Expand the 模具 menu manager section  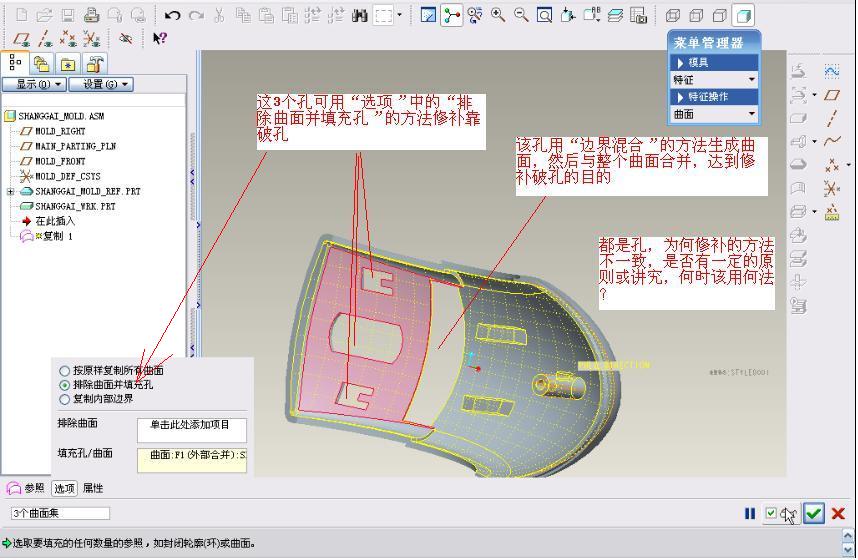pyautogui.click(x=714, y=62)
